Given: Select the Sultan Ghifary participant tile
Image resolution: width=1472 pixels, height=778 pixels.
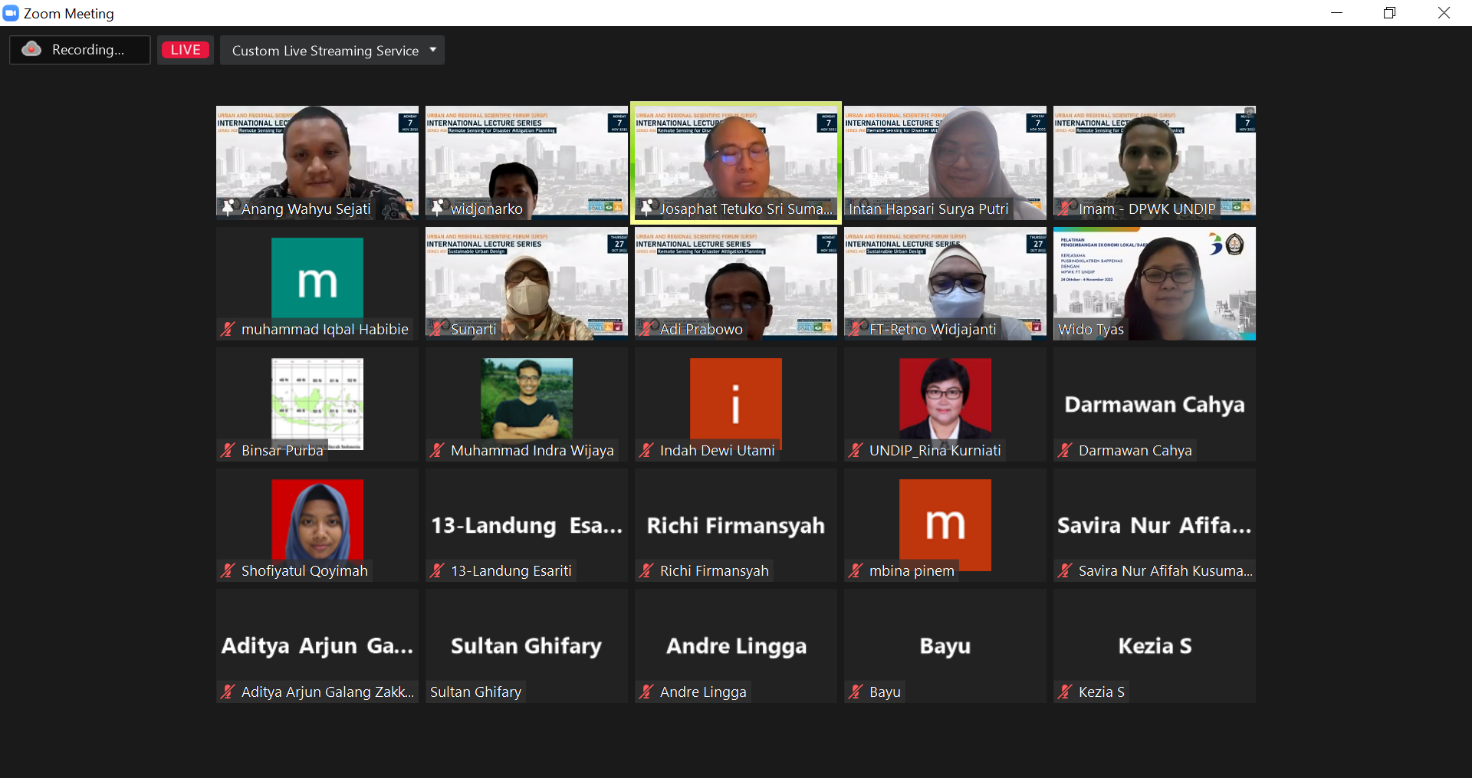Looking at the screenshot, I should [526, 645].
